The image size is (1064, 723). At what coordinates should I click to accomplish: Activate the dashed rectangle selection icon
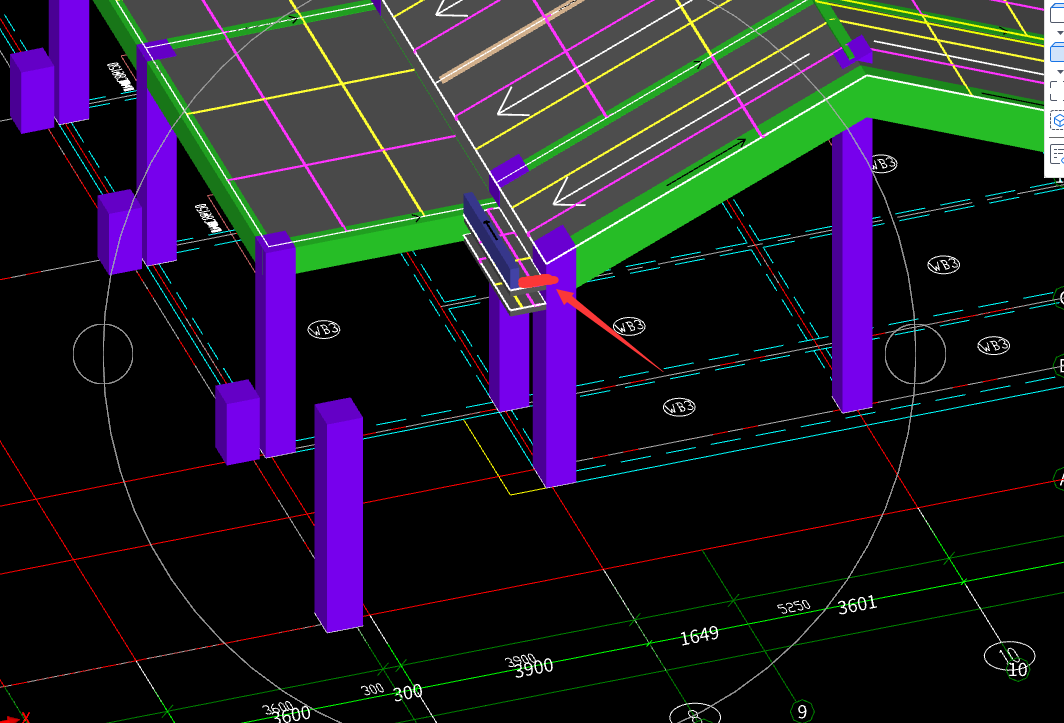(1057, 91)
